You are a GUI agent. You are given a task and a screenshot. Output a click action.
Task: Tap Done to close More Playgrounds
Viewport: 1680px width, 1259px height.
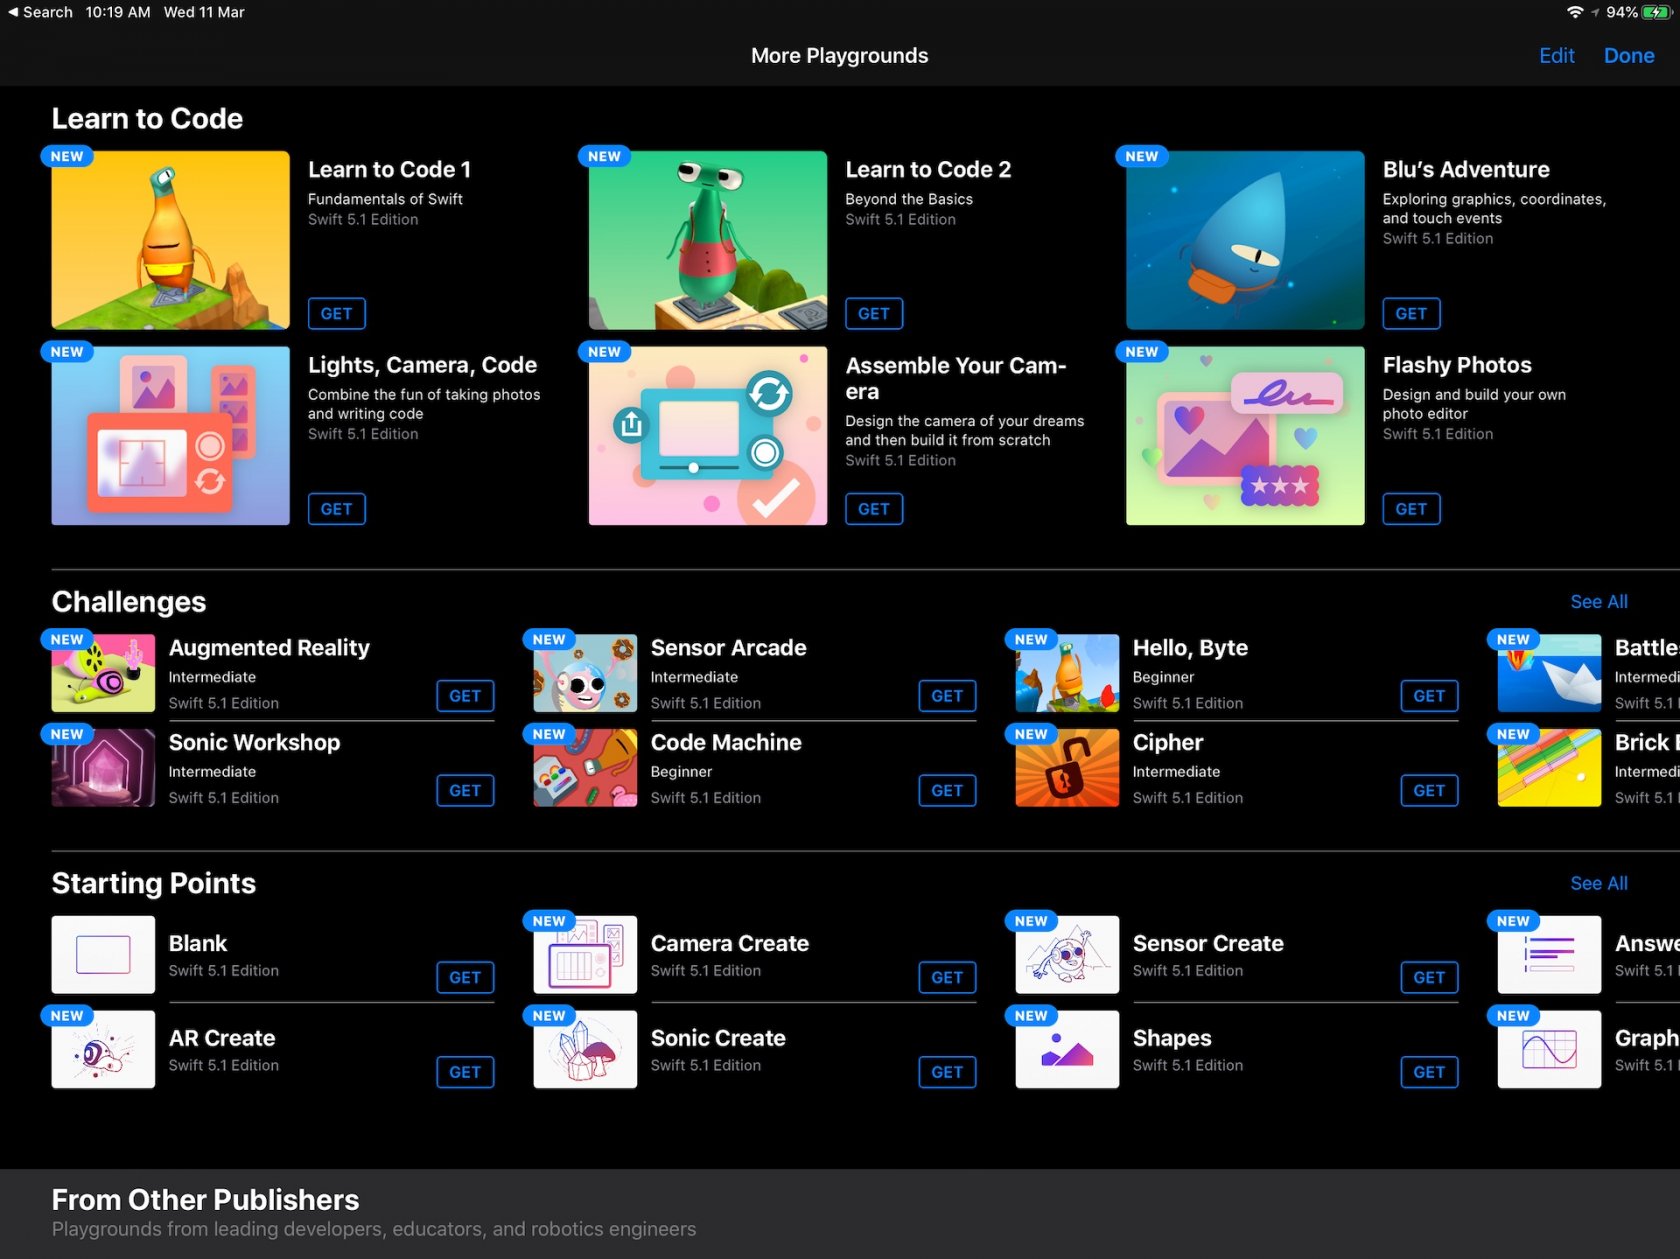click(x=1629, y=55)
